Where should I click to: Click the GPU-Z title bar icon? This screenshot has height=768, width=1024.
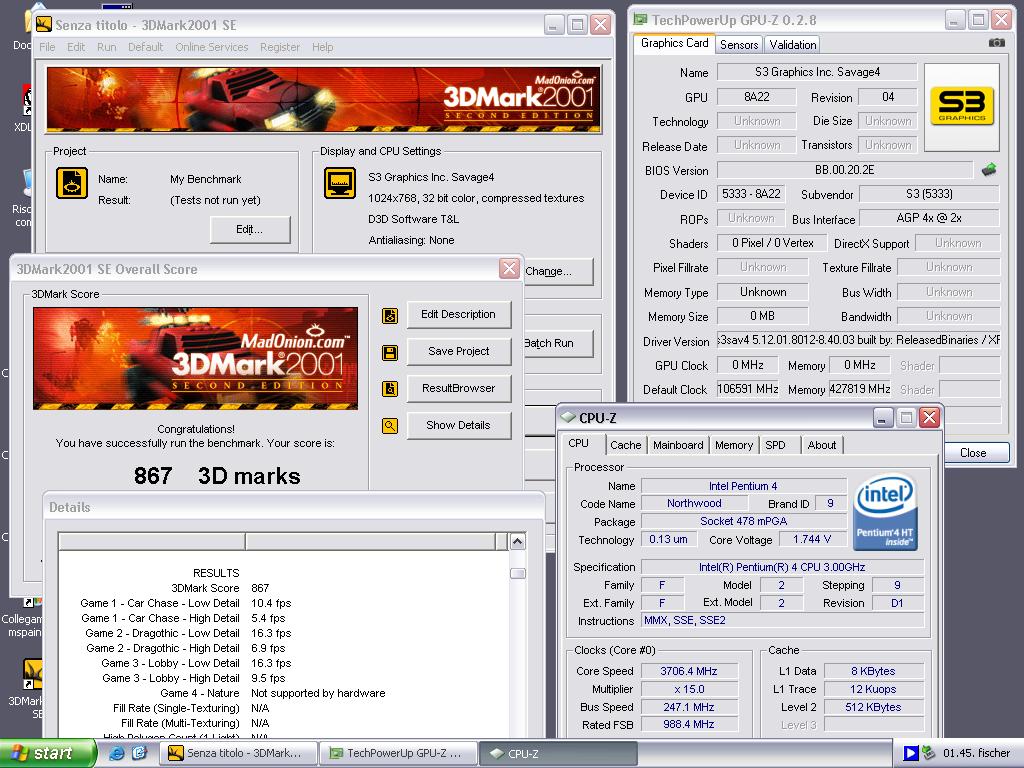(x=641, y=20)
